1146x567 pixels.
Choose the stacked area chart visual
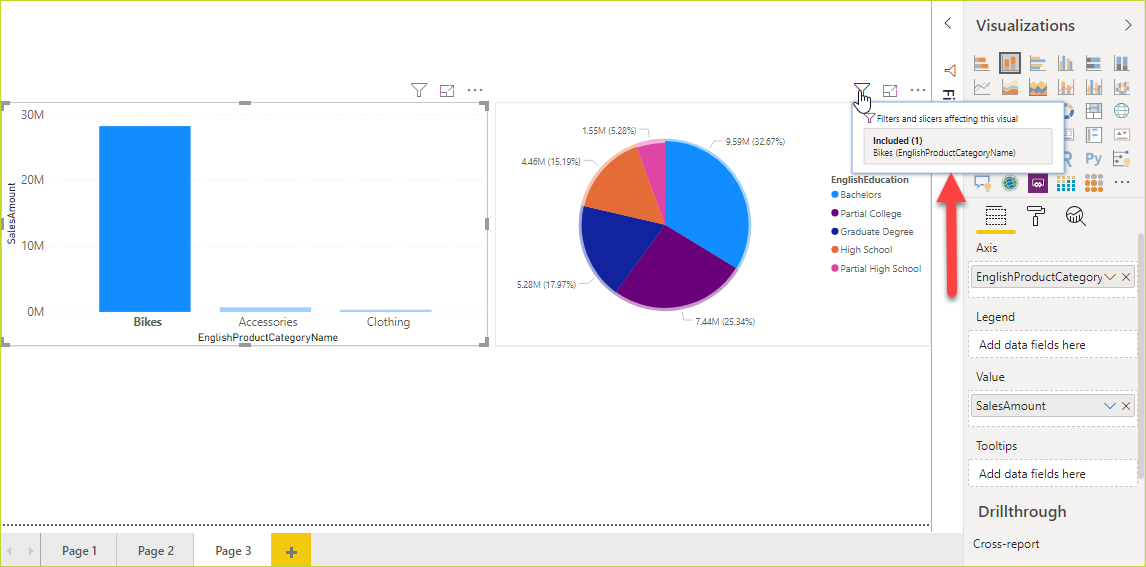coord(1038,87)
